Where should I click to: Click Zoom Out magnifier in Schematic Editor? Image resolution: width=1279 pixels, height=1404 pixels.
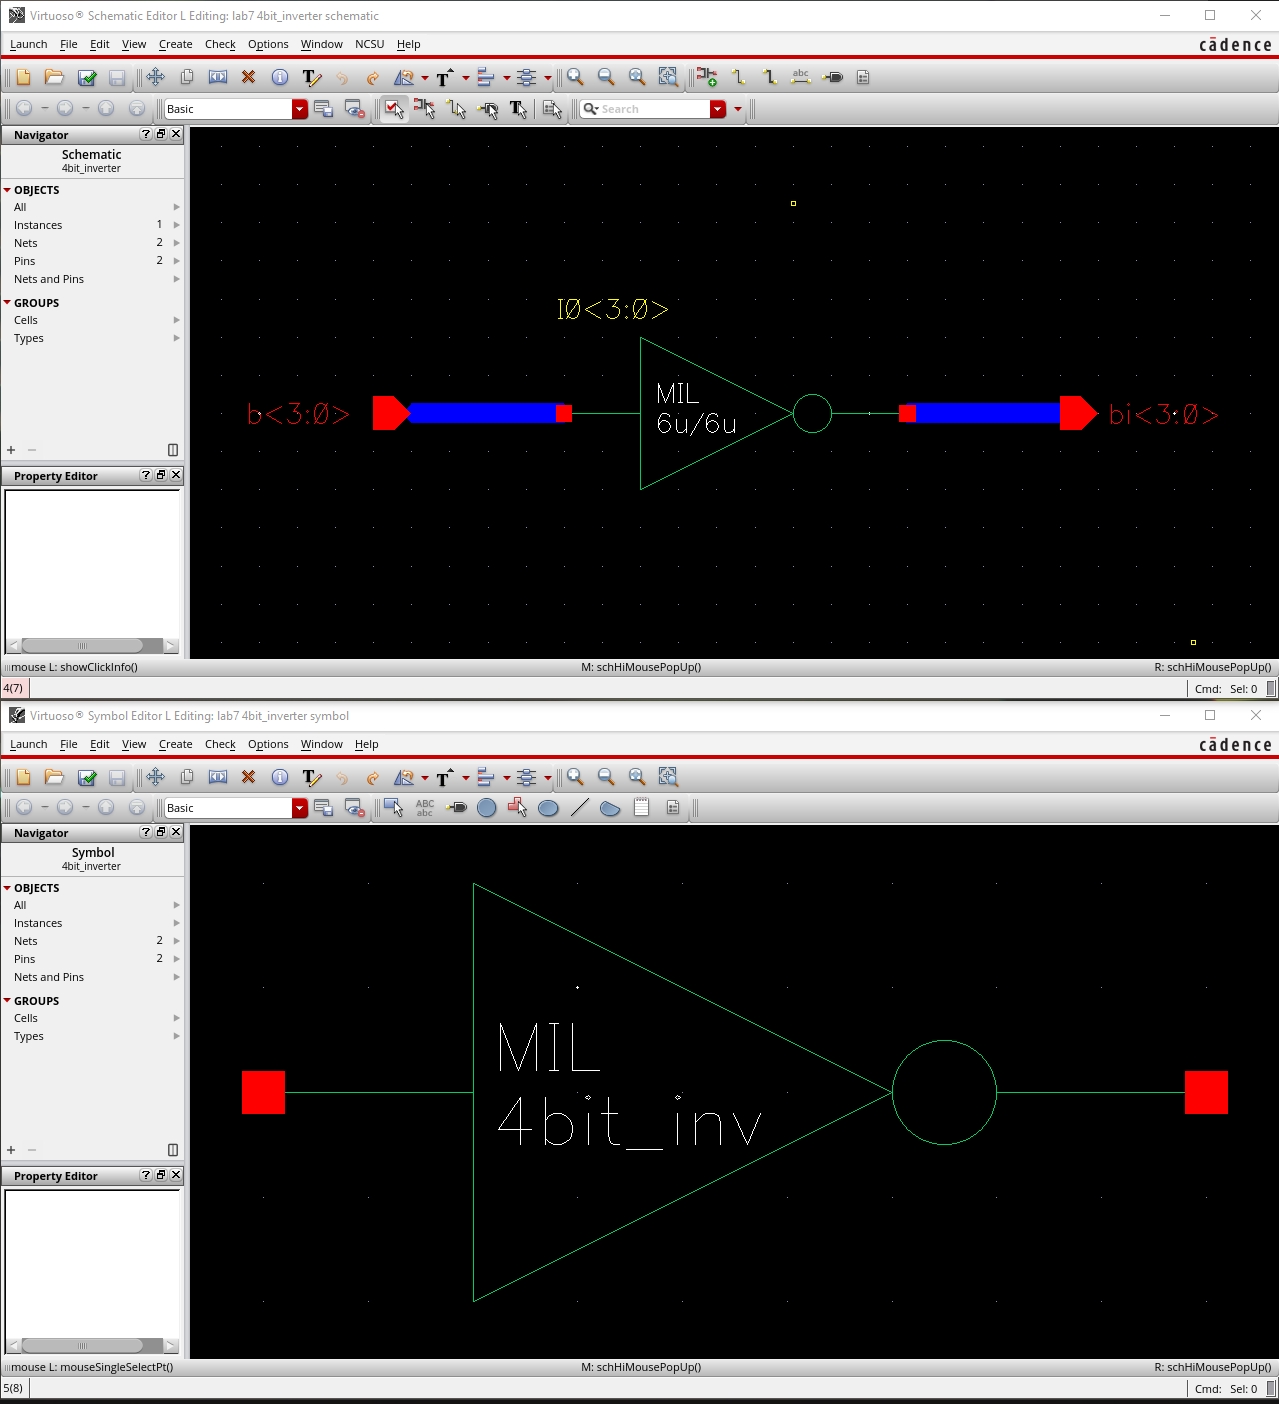606,77
